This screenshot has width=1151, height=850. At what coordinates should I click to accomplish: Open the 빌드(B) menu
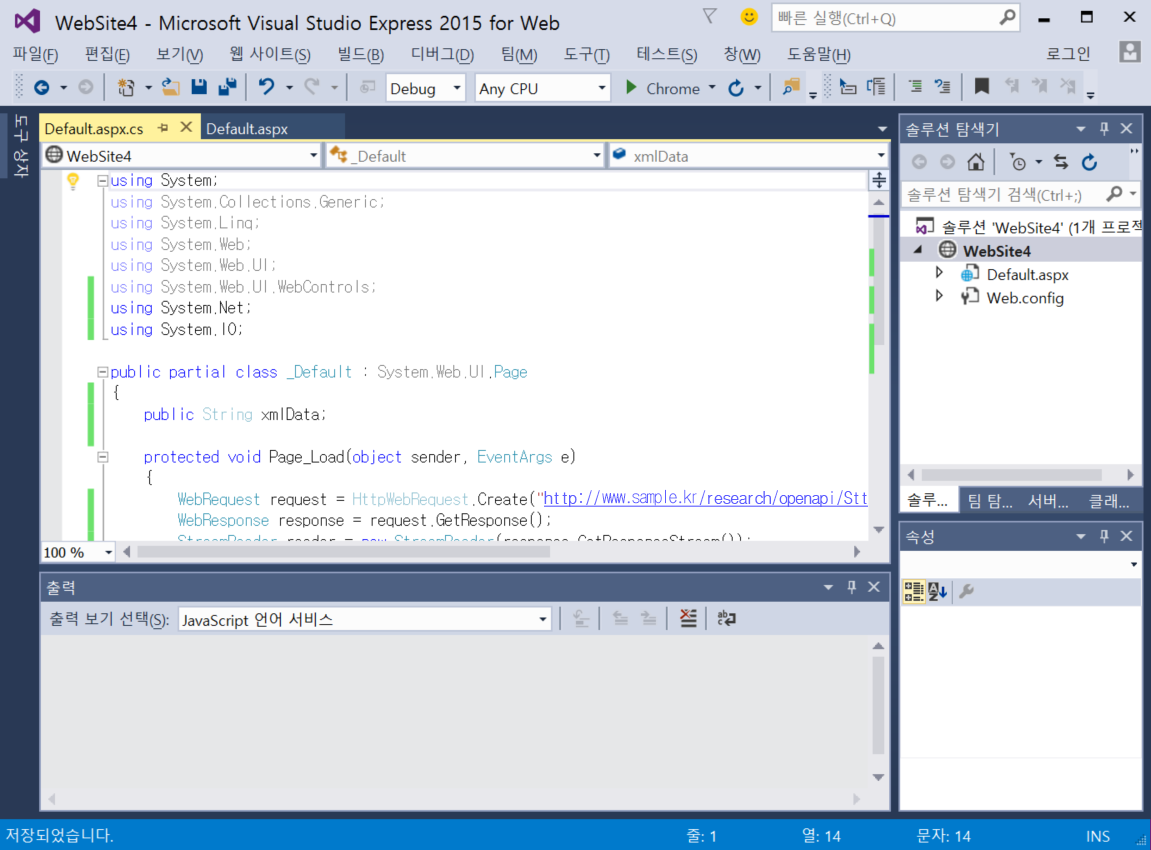360,55
